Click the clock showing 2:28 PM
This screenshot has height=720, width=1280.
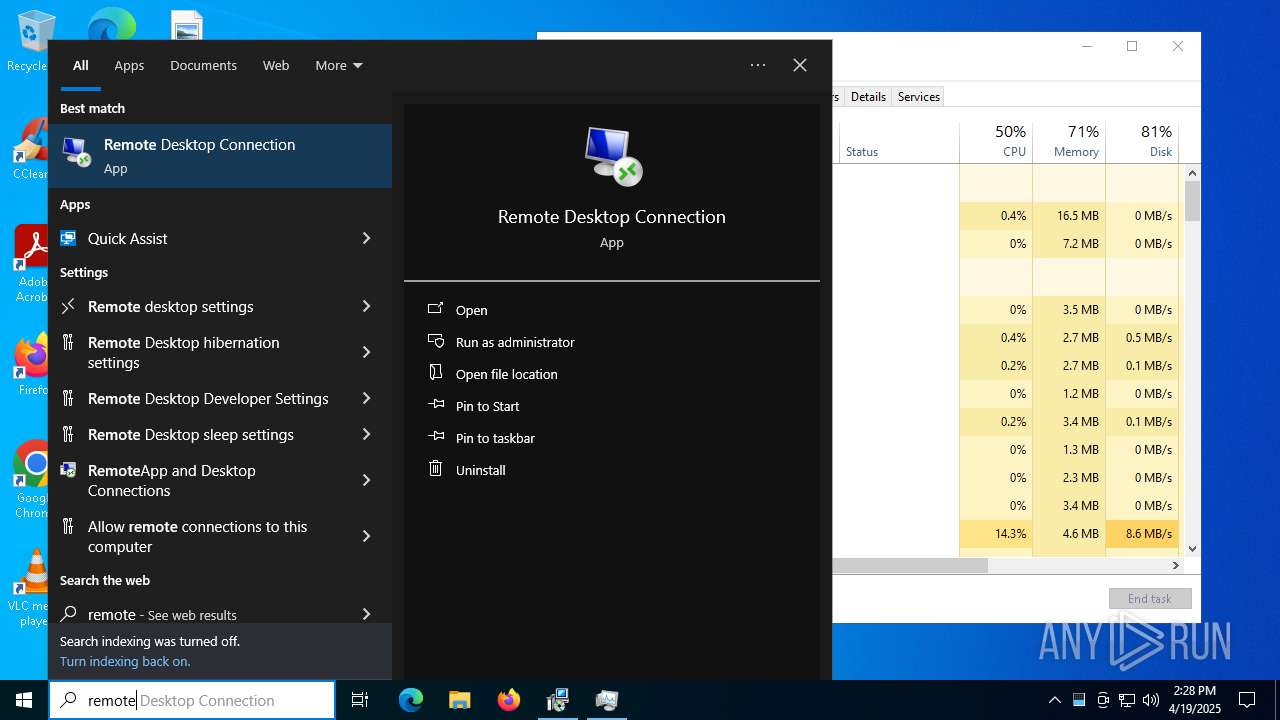coord(1195,691)
